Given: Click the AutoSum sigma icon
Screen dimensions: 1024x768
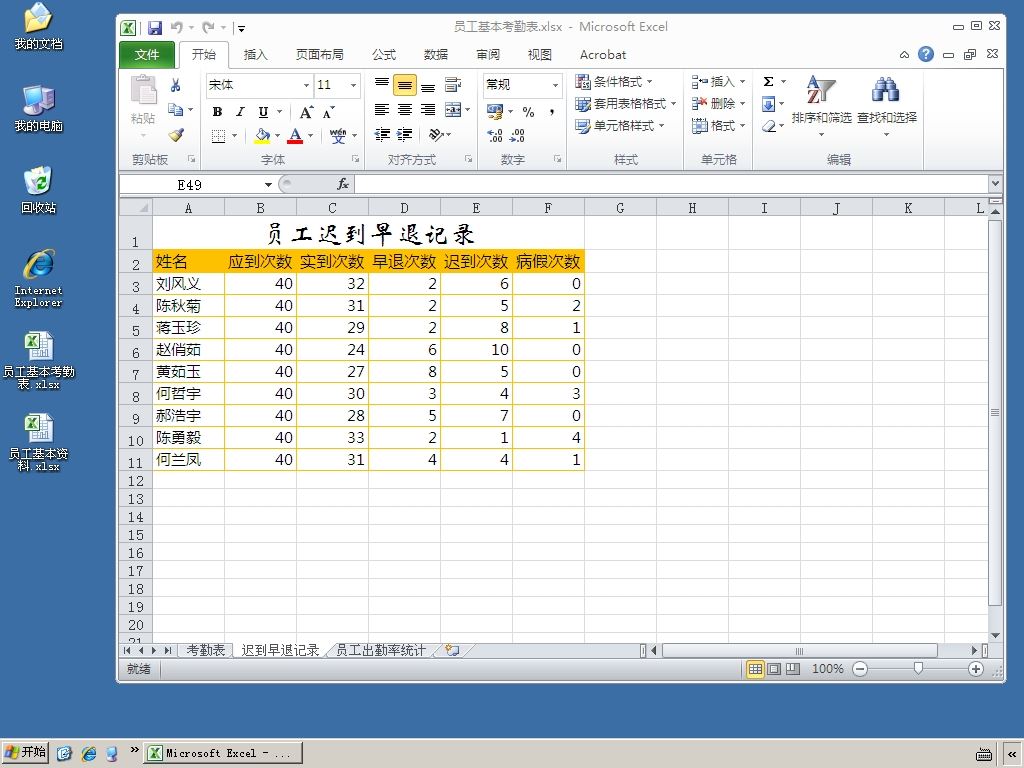Looking at the screenshot, I should tap(769, 81).
